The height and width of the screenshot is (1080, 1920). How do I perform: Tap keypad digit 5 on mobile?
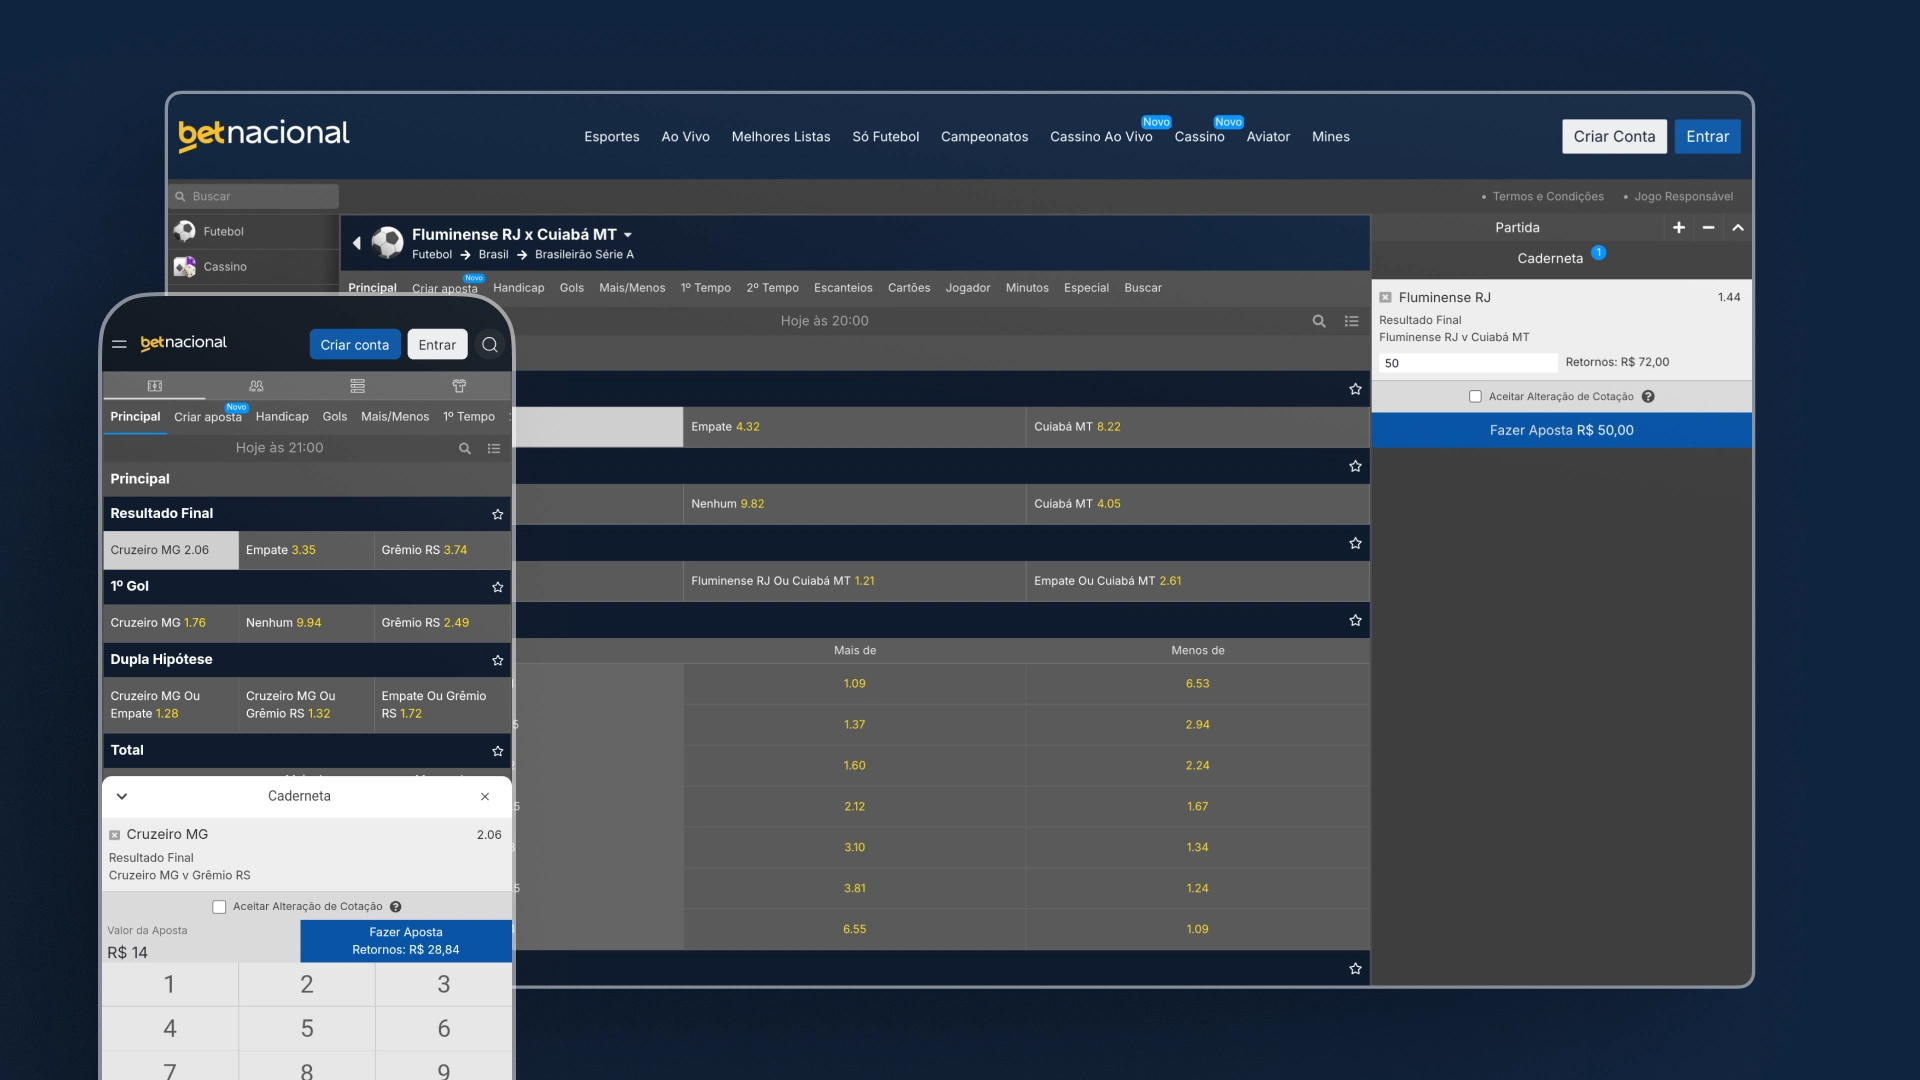(307, 1028)
